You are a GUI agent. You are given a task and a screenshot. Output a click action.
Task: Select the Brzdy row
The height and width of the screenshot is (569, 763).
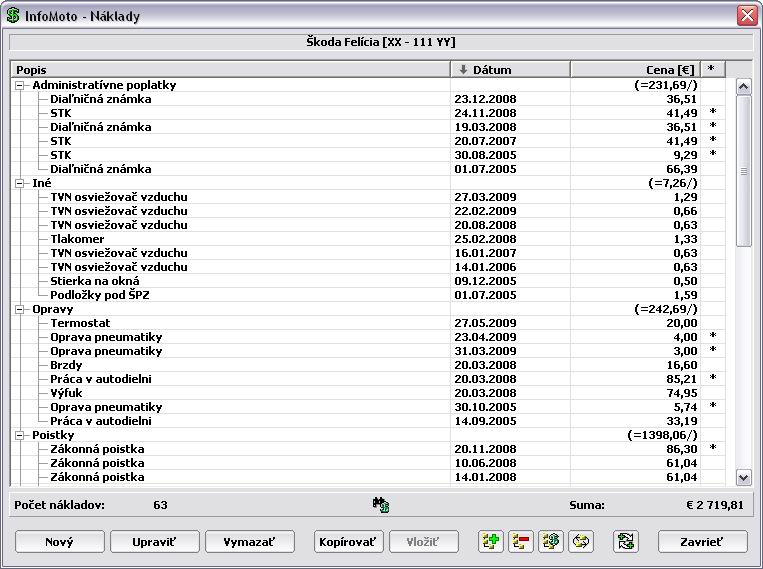coord(368,365)
